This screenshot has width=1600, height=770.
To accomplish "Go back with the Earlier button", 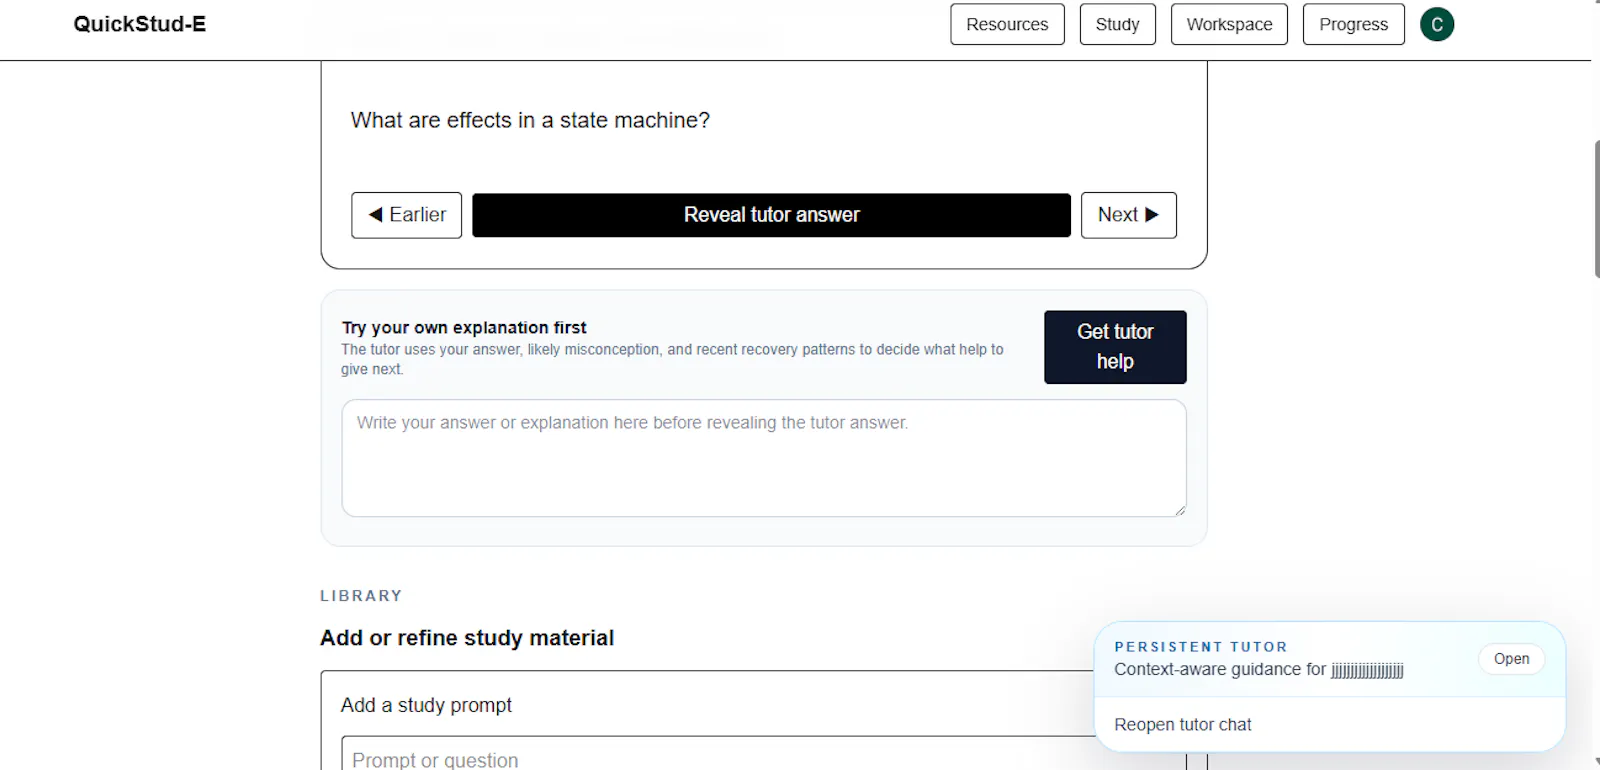I will click(x=406, y=215).
